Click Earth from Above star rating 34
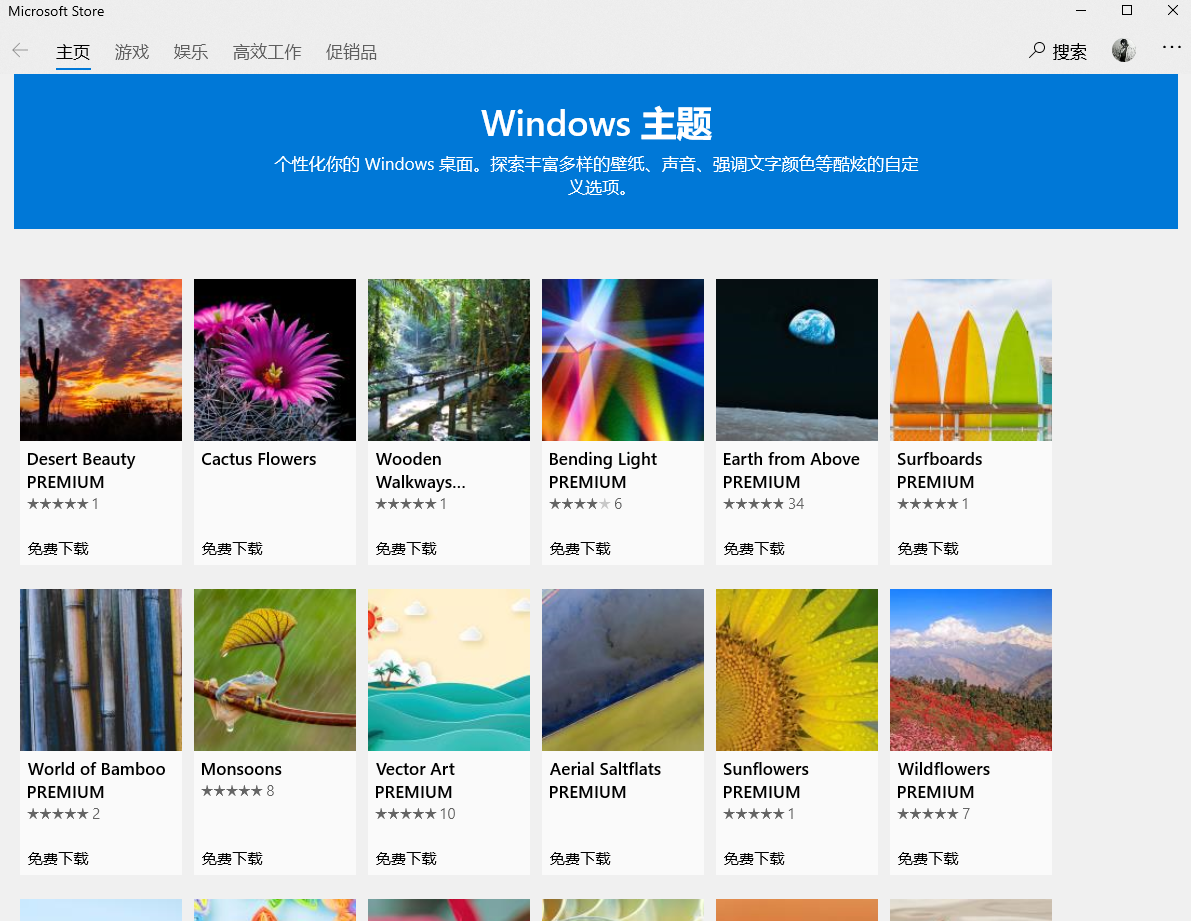 [763, 503]
